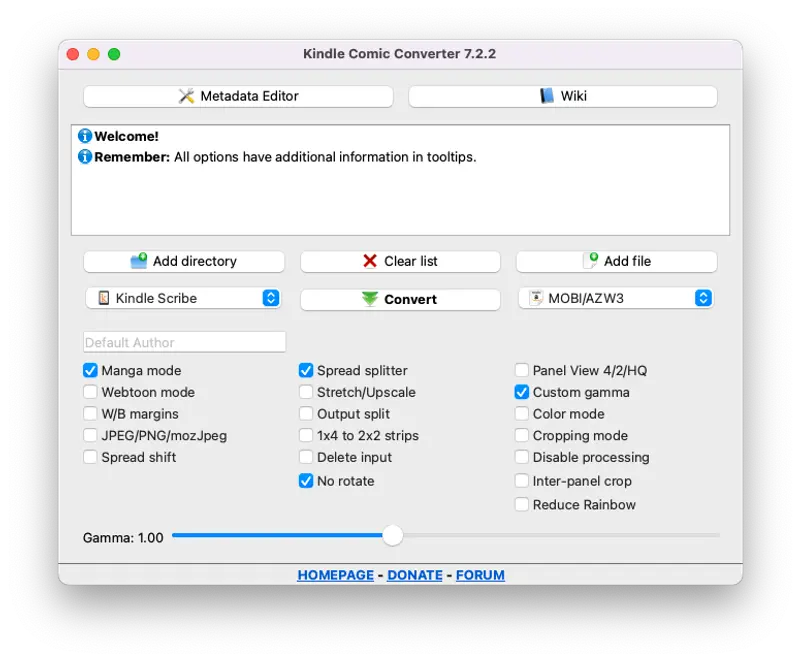Uncheck the Manga mode checkbox
Screen dimensions: 800x661
click(x=90, y=370)
